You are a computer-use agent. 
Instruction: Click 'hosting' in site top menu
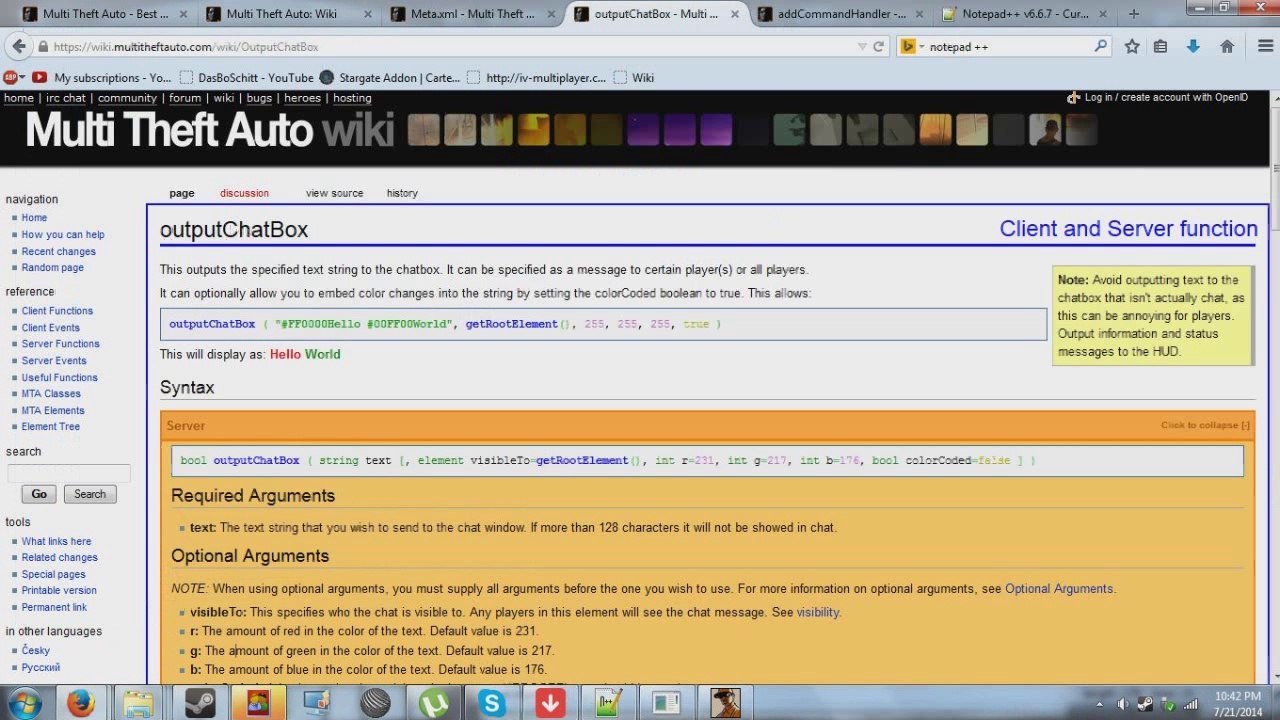[x=352, y=98]
